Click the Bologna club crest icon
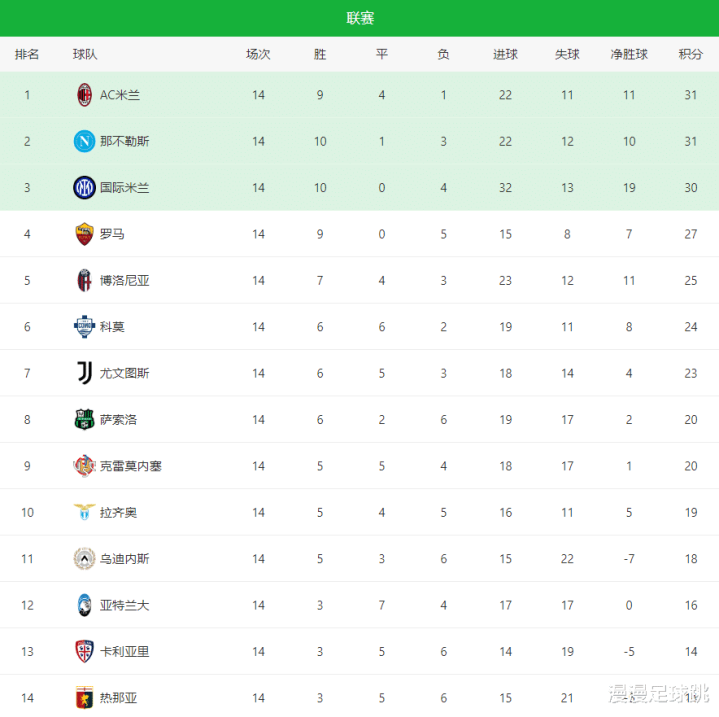This screenshot has height=717, width=719. tap(84, 280)
